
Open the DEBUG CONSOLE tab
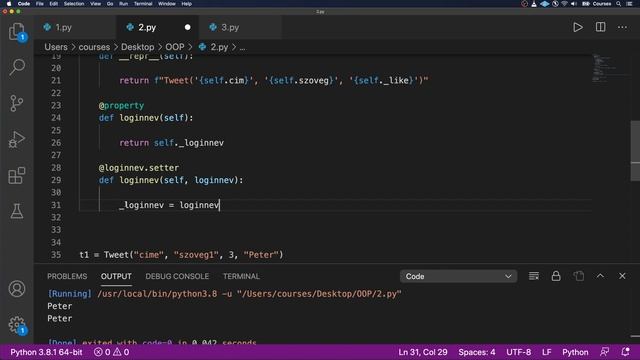[177, 276]
